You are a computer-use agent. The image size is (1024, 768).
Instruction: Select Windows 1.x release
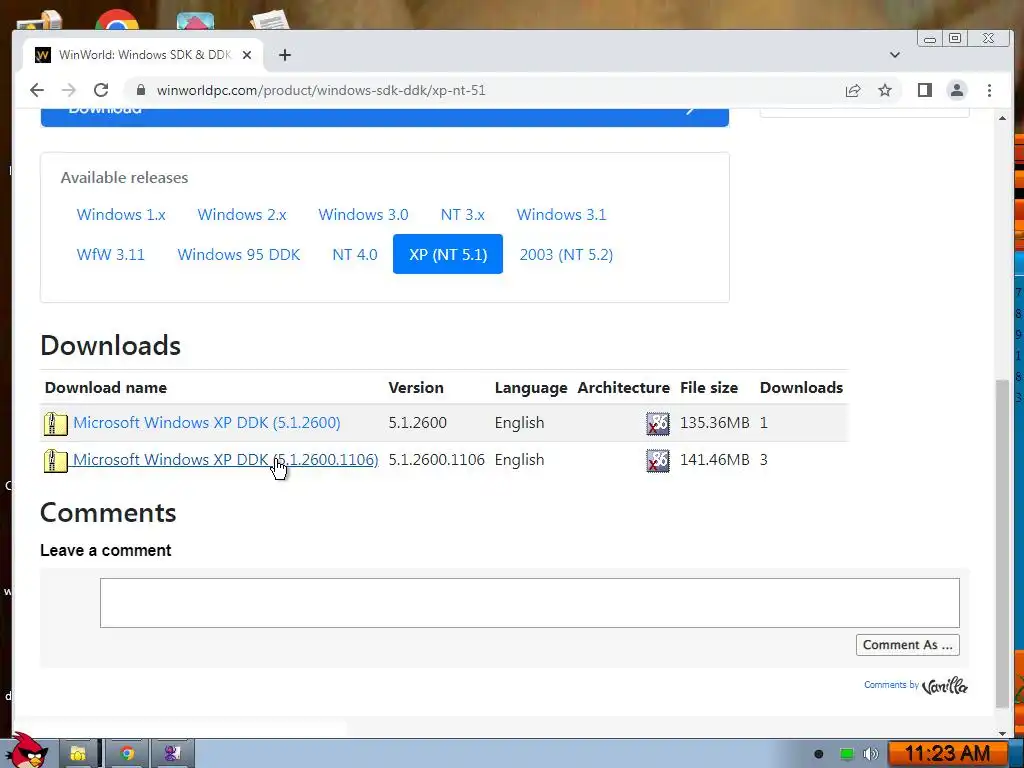121,215
